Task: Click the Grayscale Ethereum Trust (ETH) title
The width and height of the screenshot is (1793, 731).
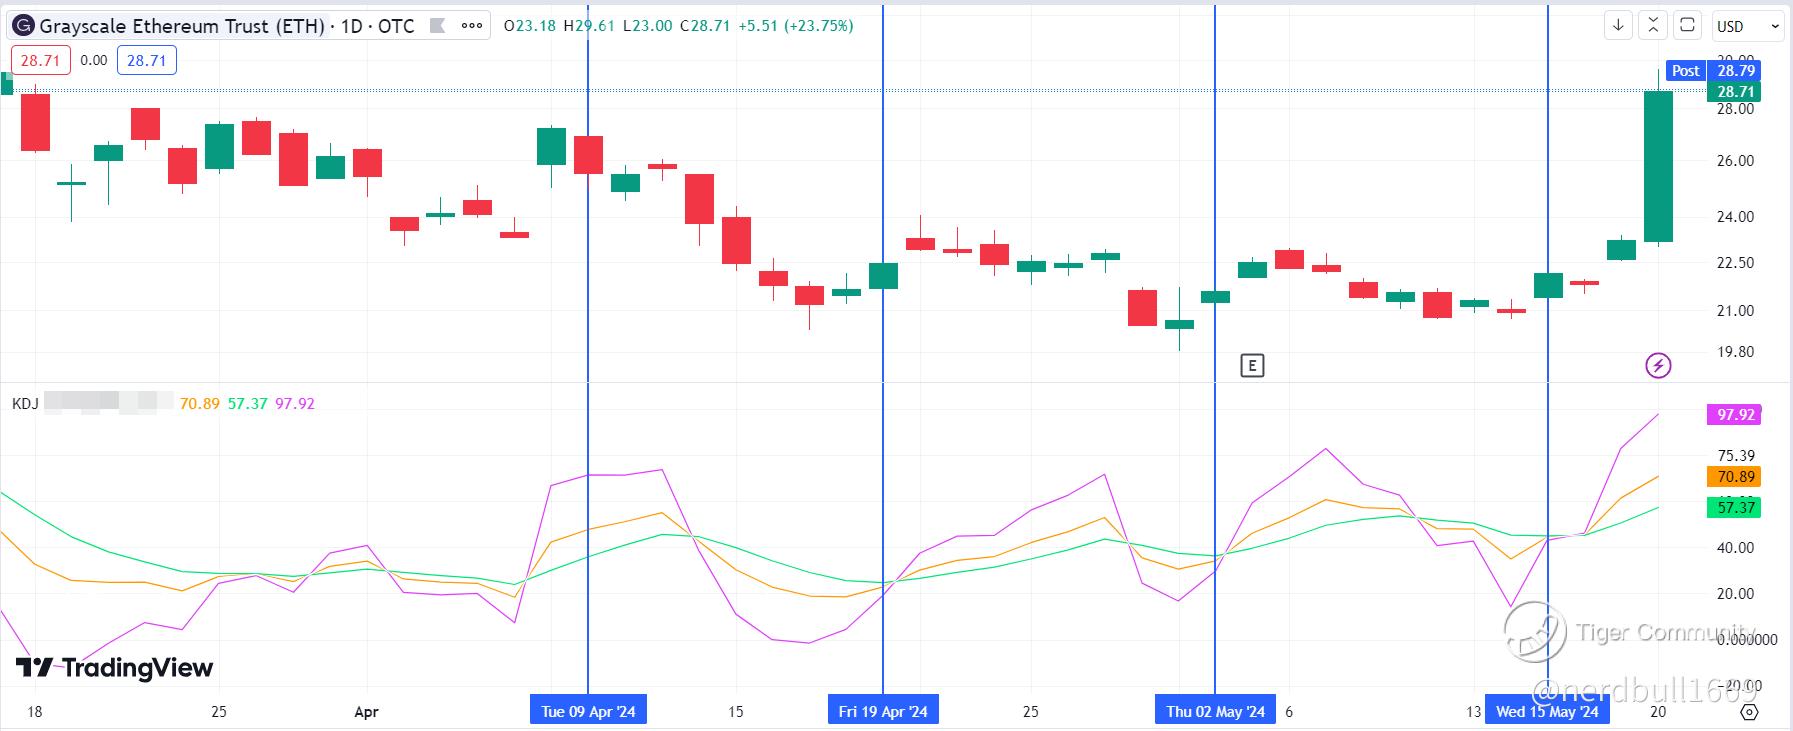Action: tap(183, 25)
